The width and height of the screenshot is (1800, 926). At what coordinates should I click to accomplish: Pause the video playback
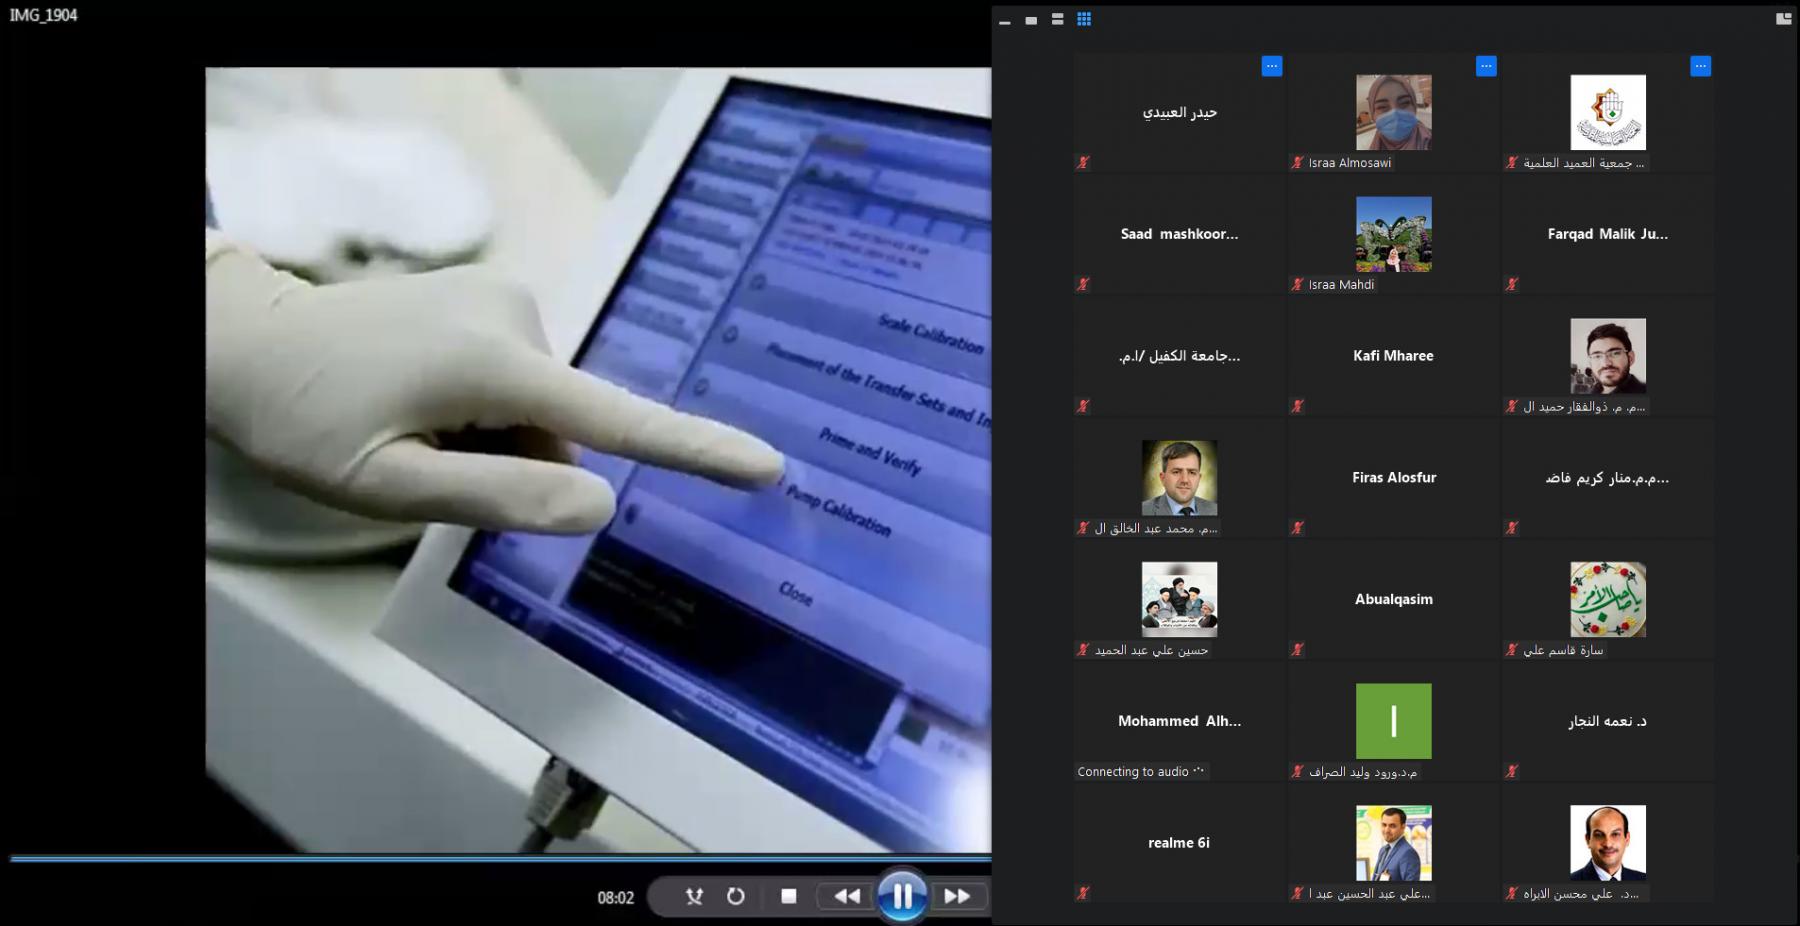point(901,896)
